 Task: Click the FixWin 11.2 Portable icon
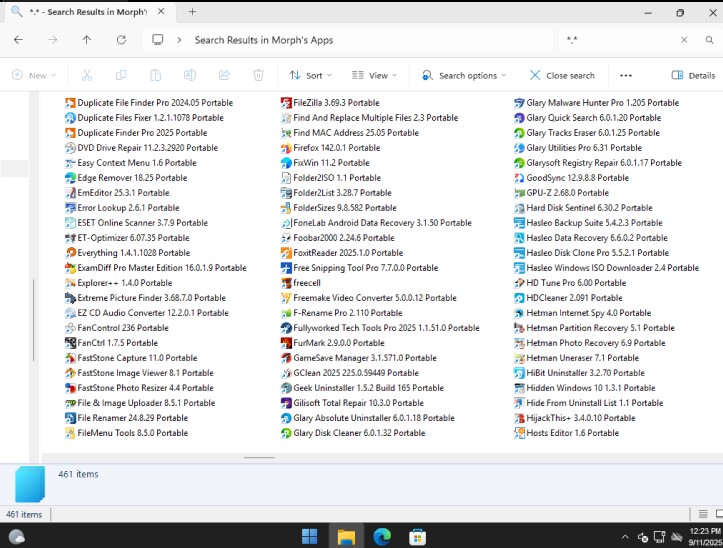(x=286, y=163)
